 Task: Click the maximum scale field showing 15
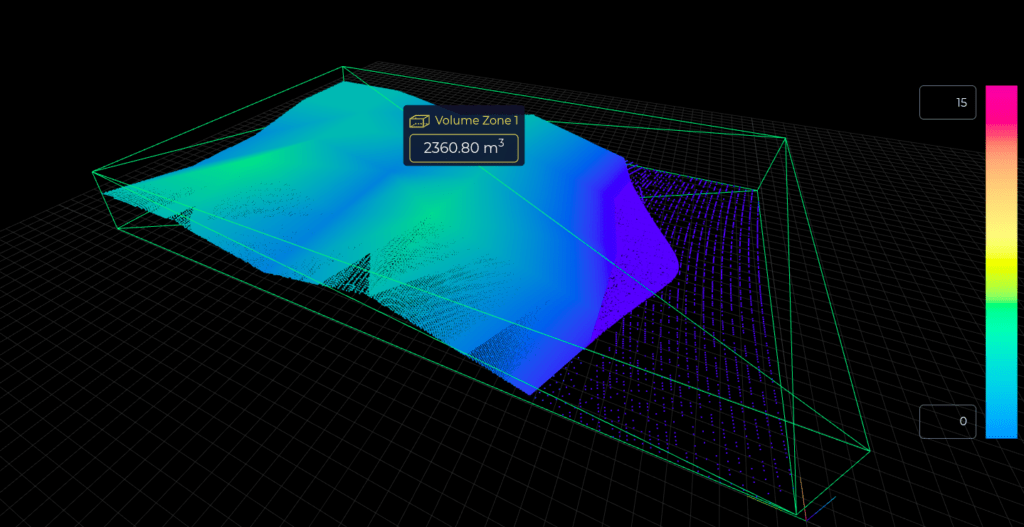click(947, 102)
